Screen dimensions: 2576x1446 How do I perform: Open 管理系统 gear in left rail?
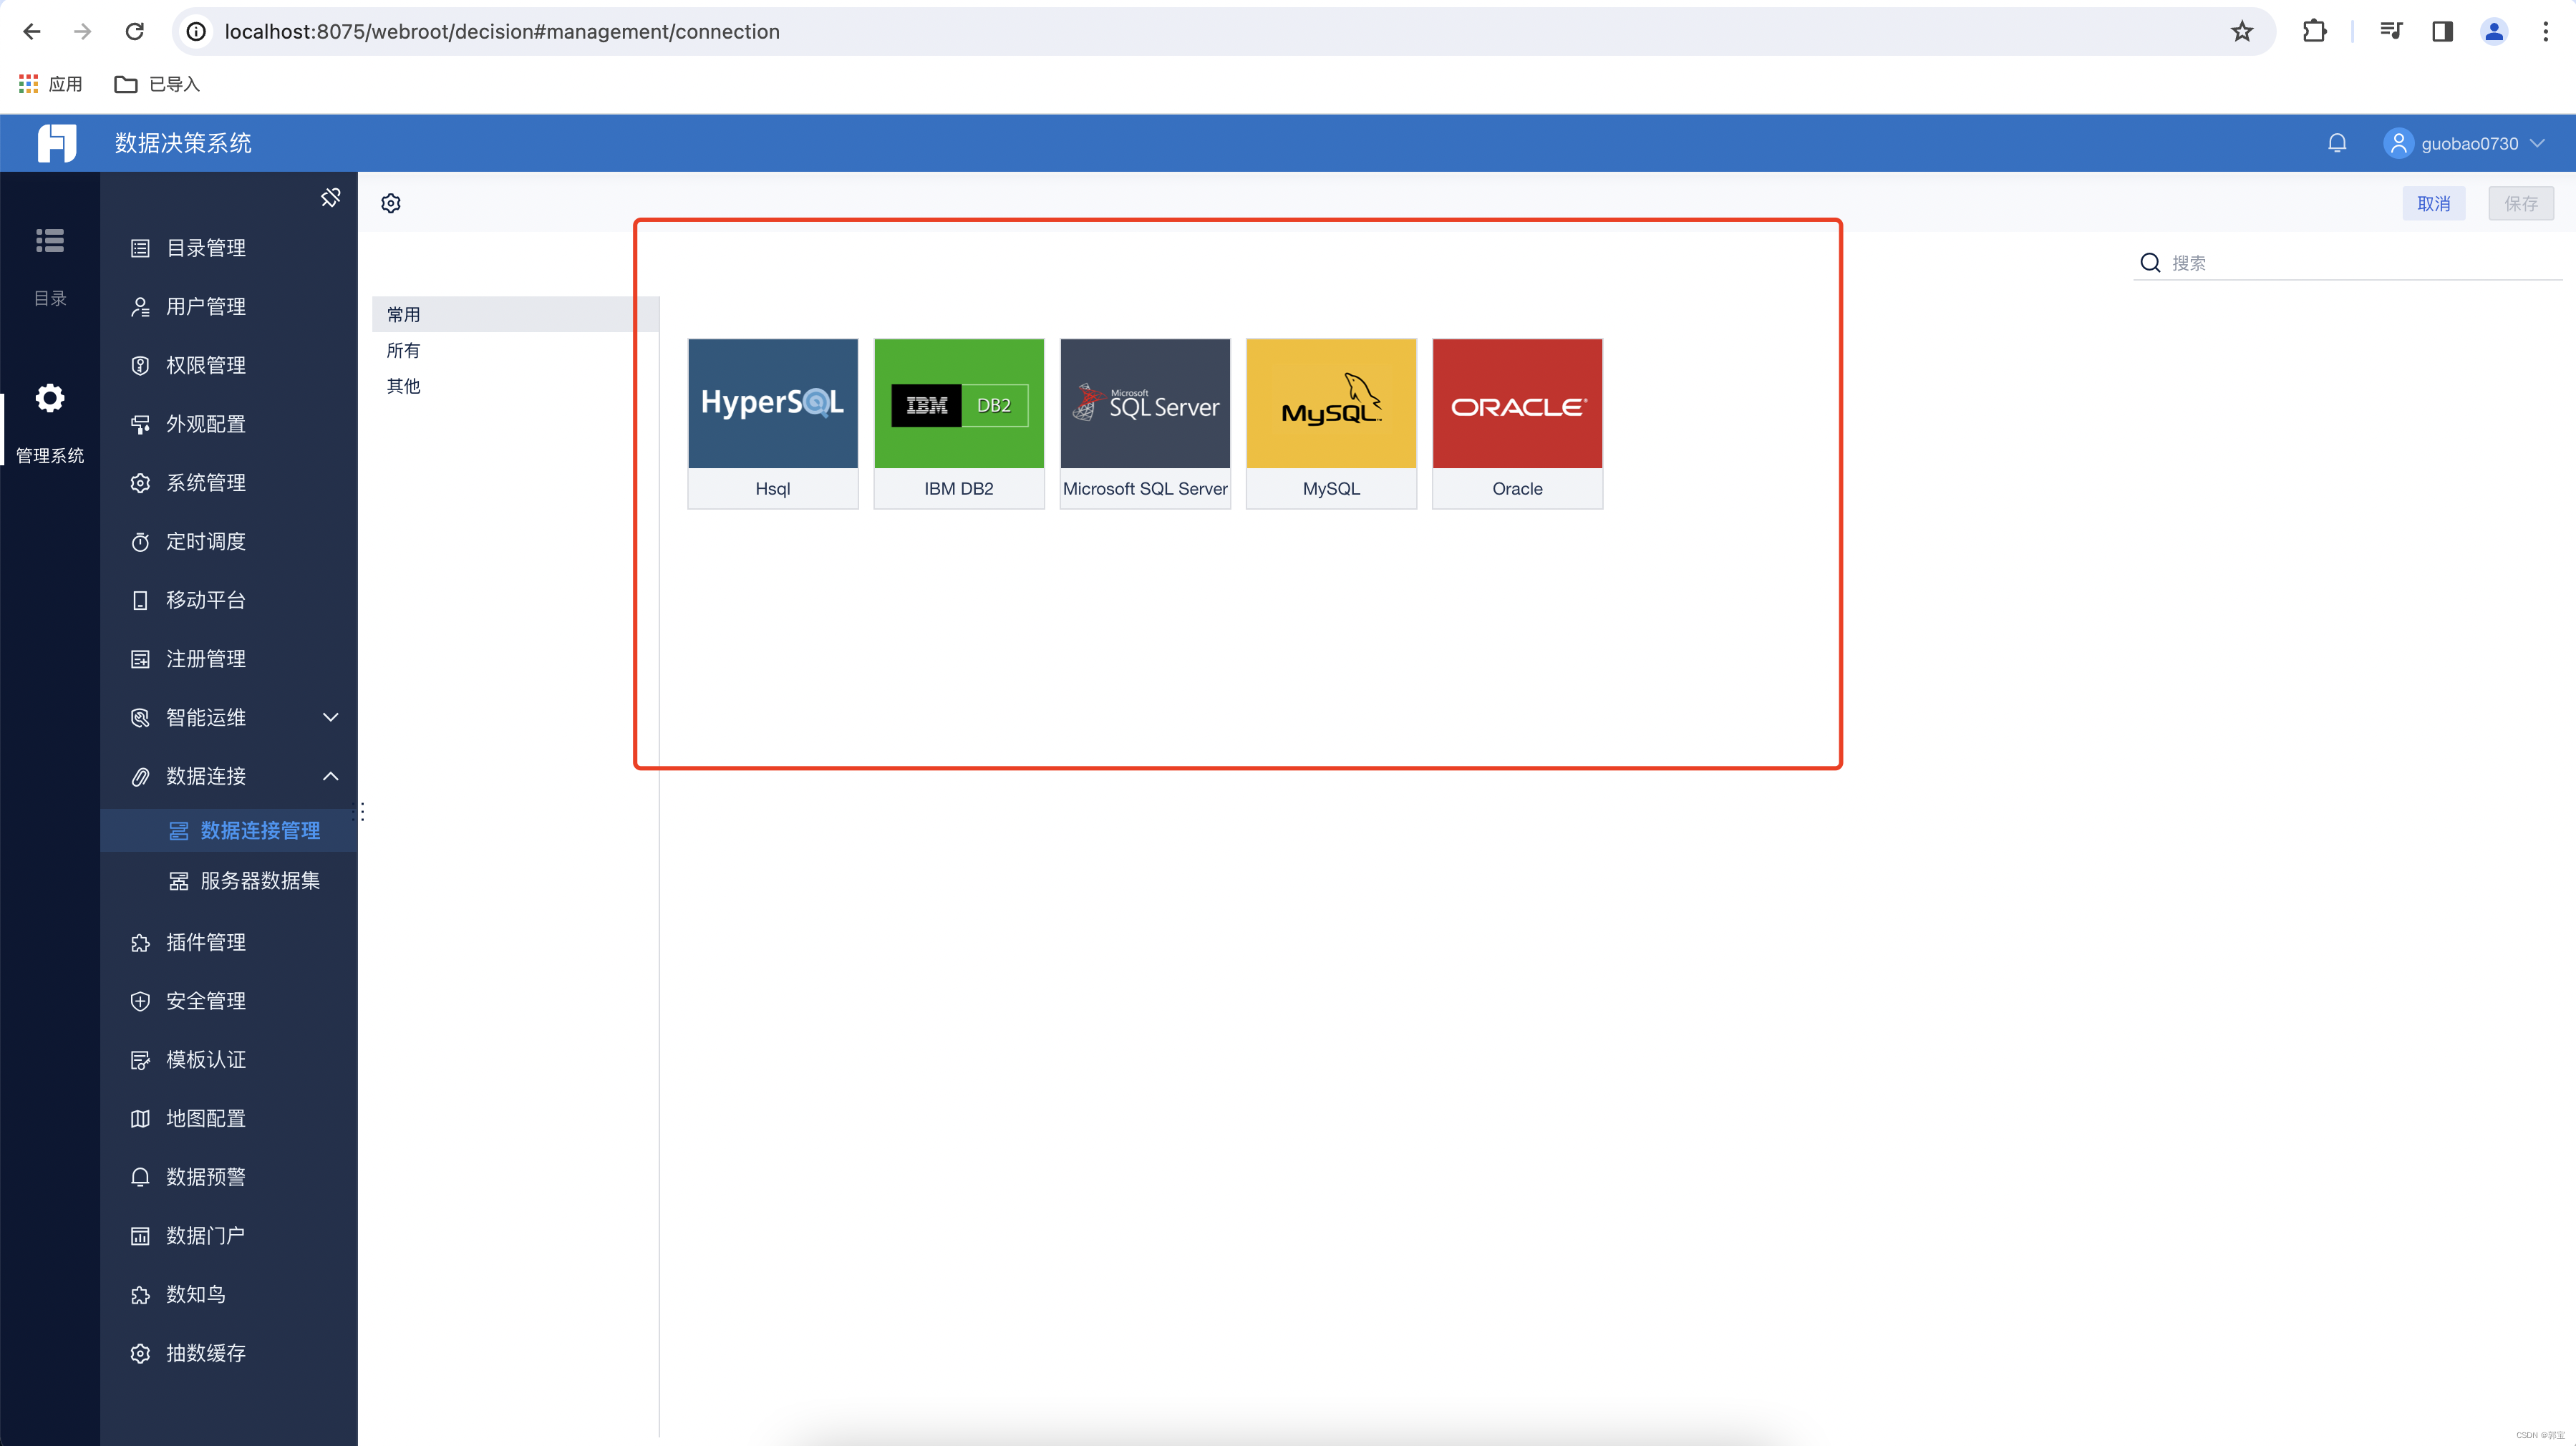[50, 399]
